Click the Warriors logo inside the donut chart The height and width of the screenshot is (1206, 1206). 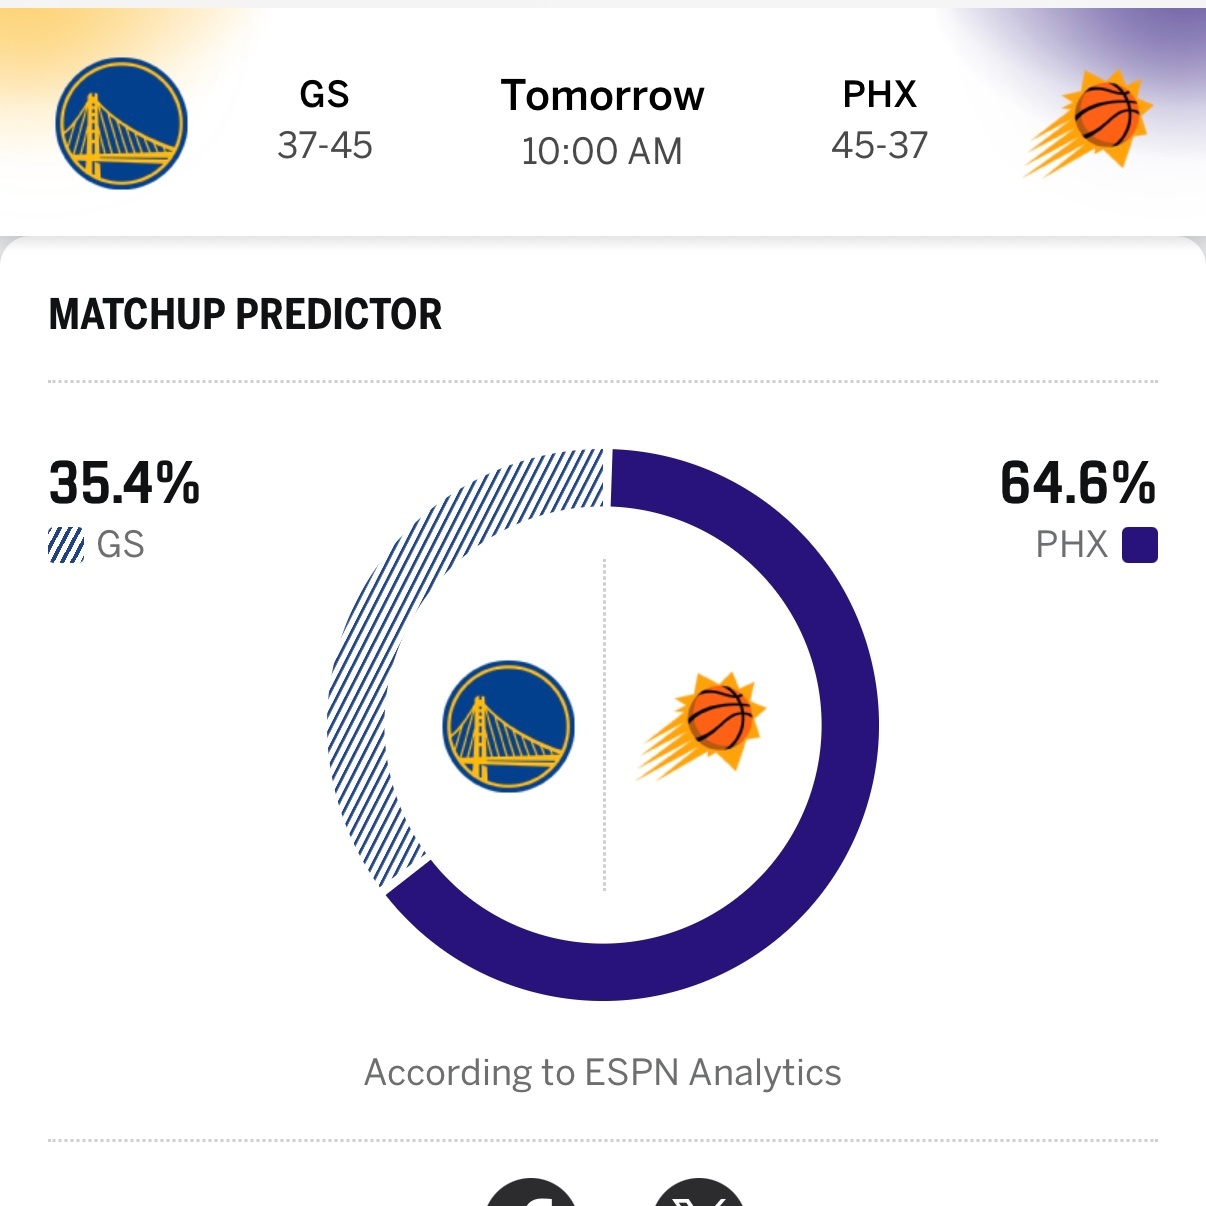(508, 726)
